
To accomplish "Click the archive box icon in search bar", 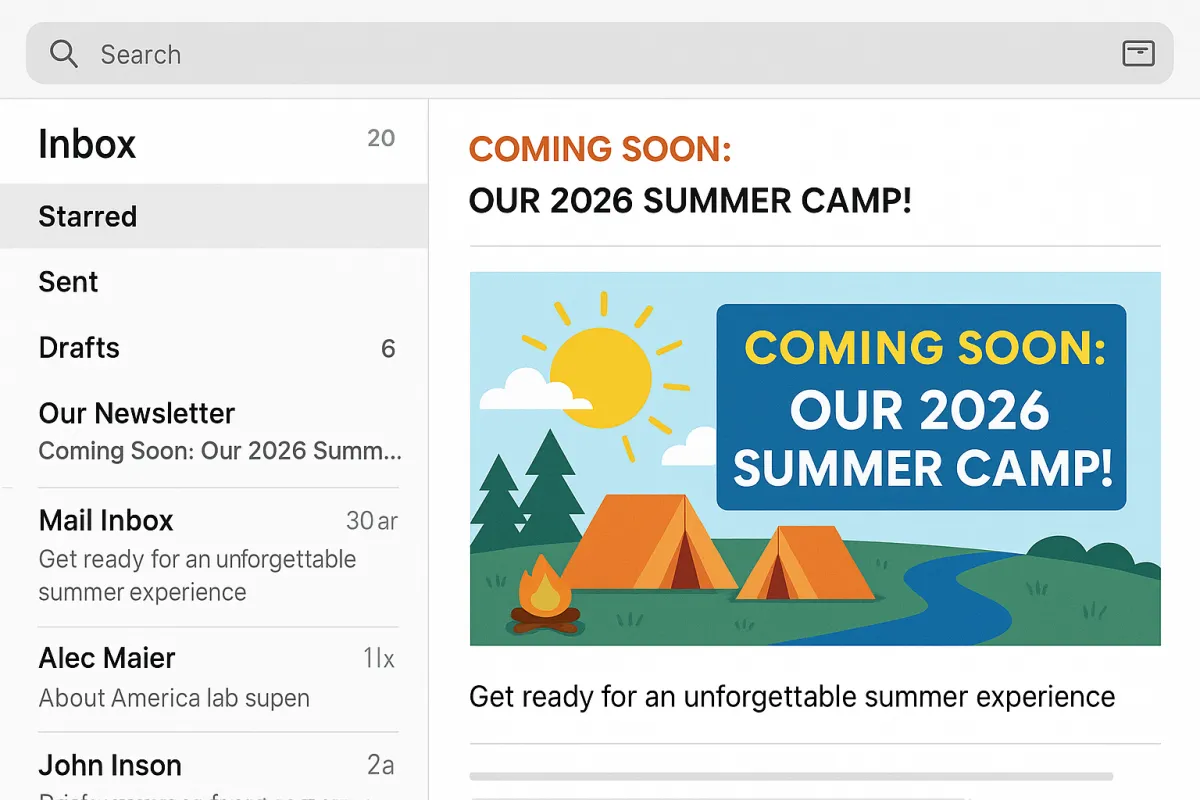I will pos(1138,54).
